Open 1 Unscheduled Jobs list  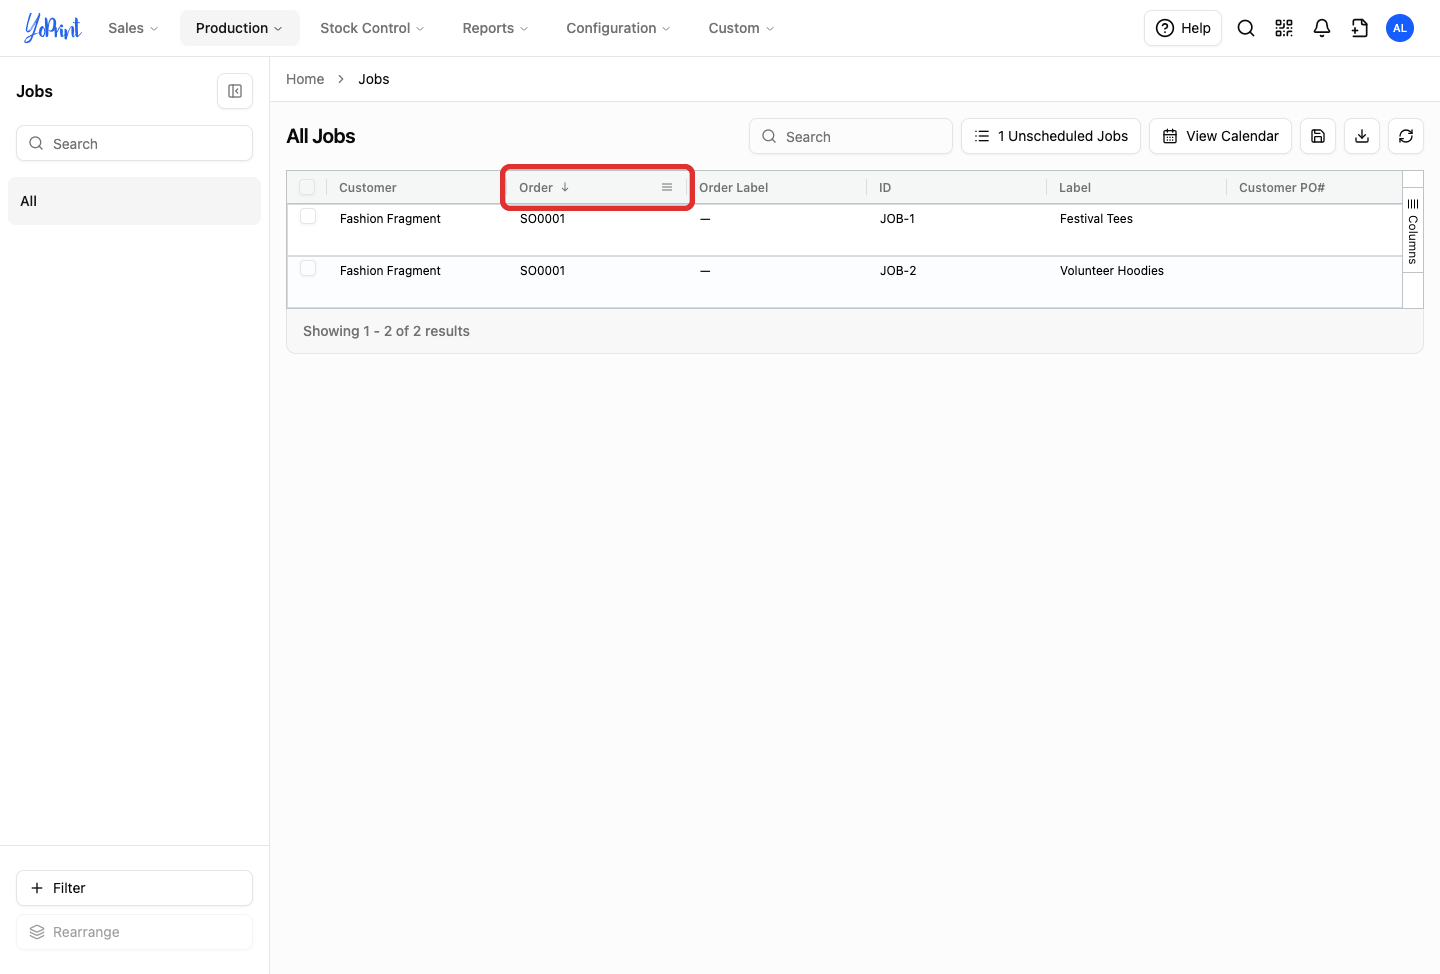[1051, 136]
